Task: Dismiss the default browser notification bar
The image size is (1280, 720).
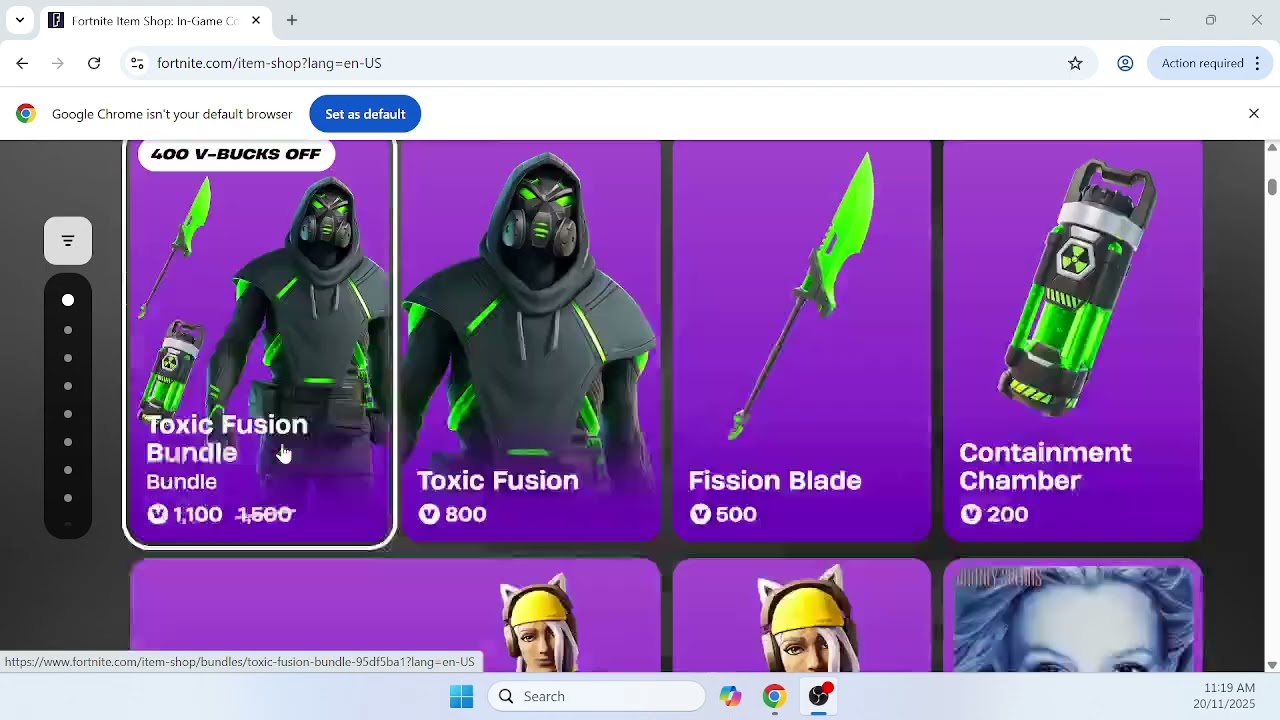Action: [x=1254, y=114]
